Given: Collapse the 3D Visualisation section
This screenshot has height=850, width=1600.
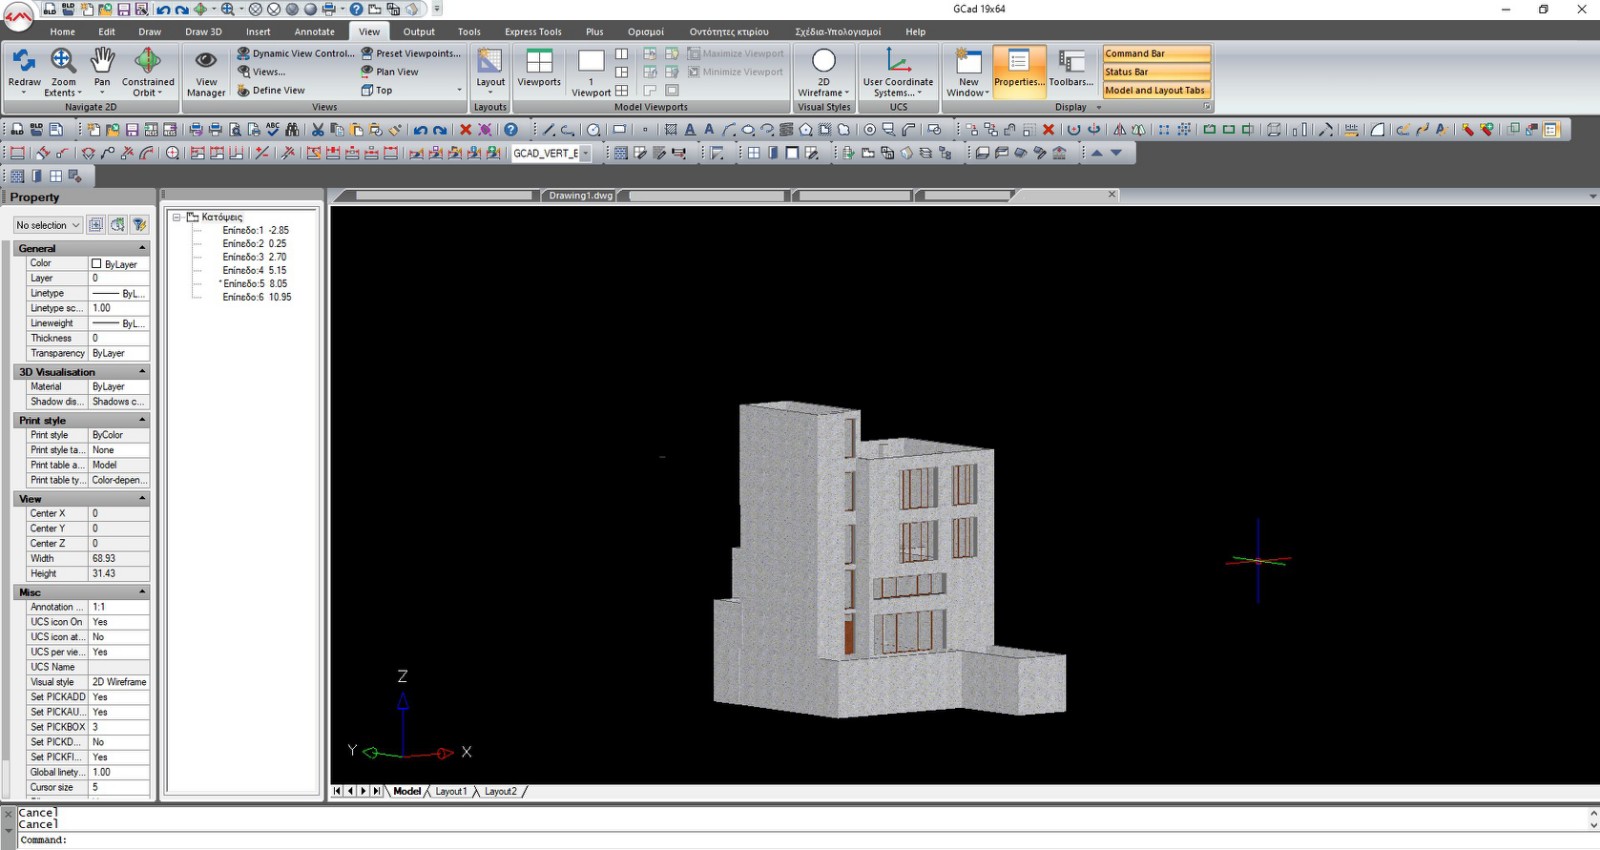Looking at the screenshot, I should click(142, 371).
